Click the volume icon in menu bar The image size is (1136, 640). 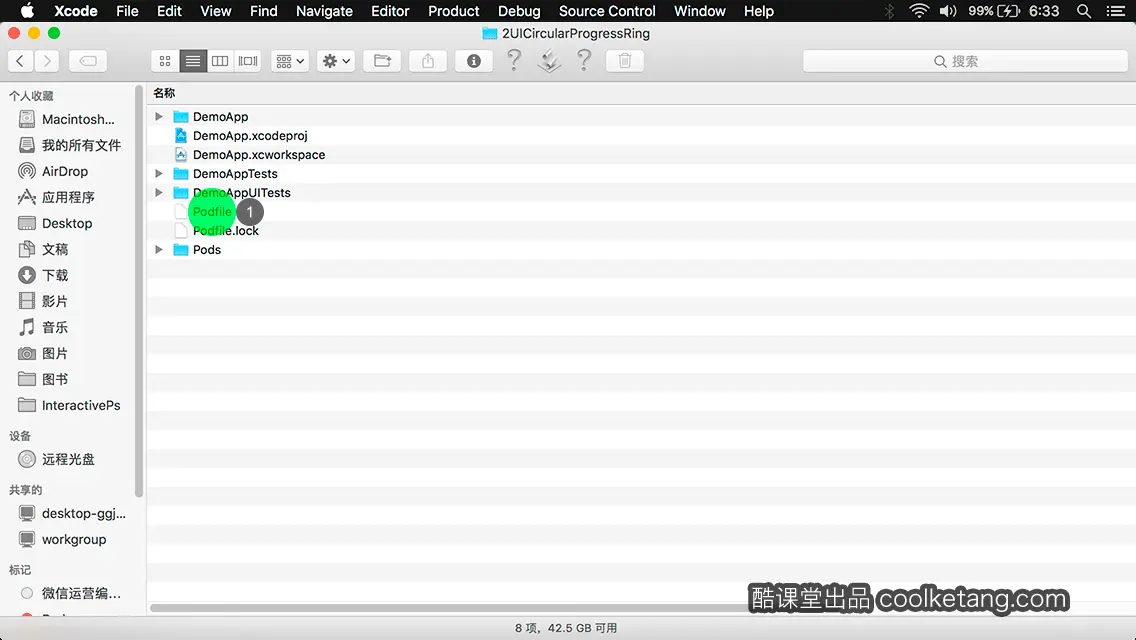pos(948,11)
